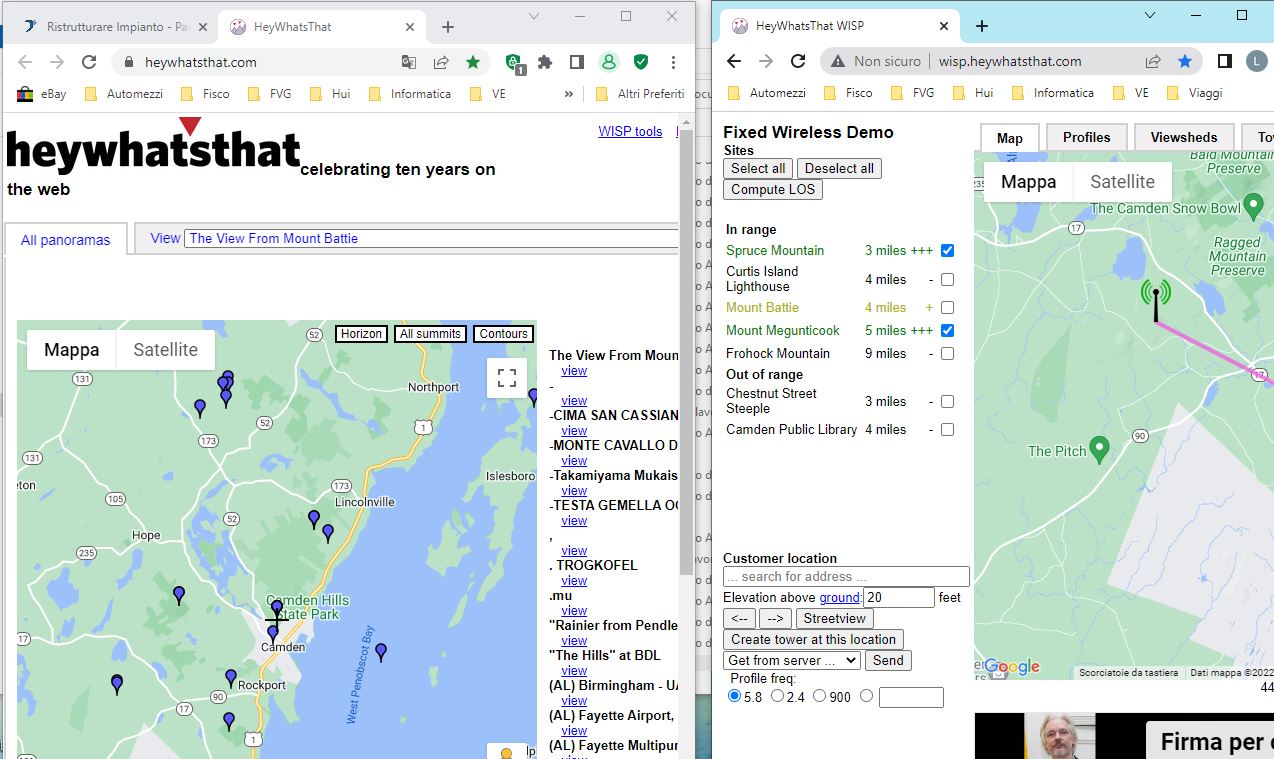Uncheck the Spruce Mountain site checkbox
The image size is (1274, 759).
(x=947, y=250)
